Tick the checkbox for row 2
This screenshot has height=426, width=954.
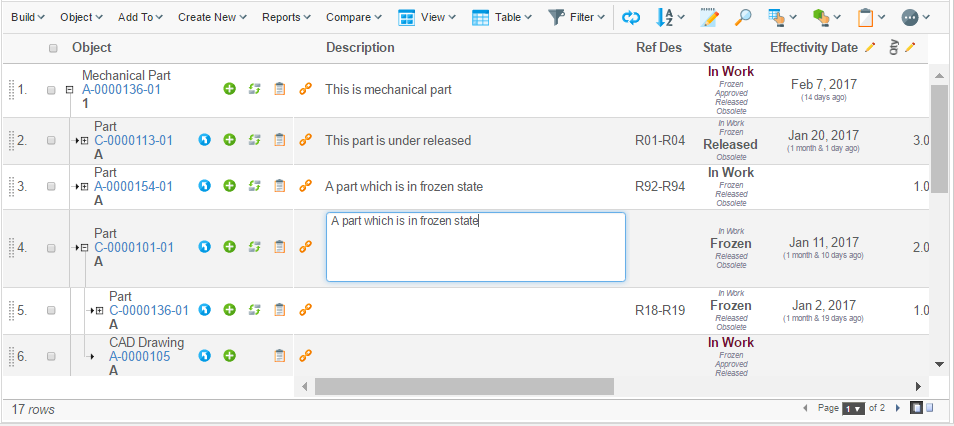[52, 141]
